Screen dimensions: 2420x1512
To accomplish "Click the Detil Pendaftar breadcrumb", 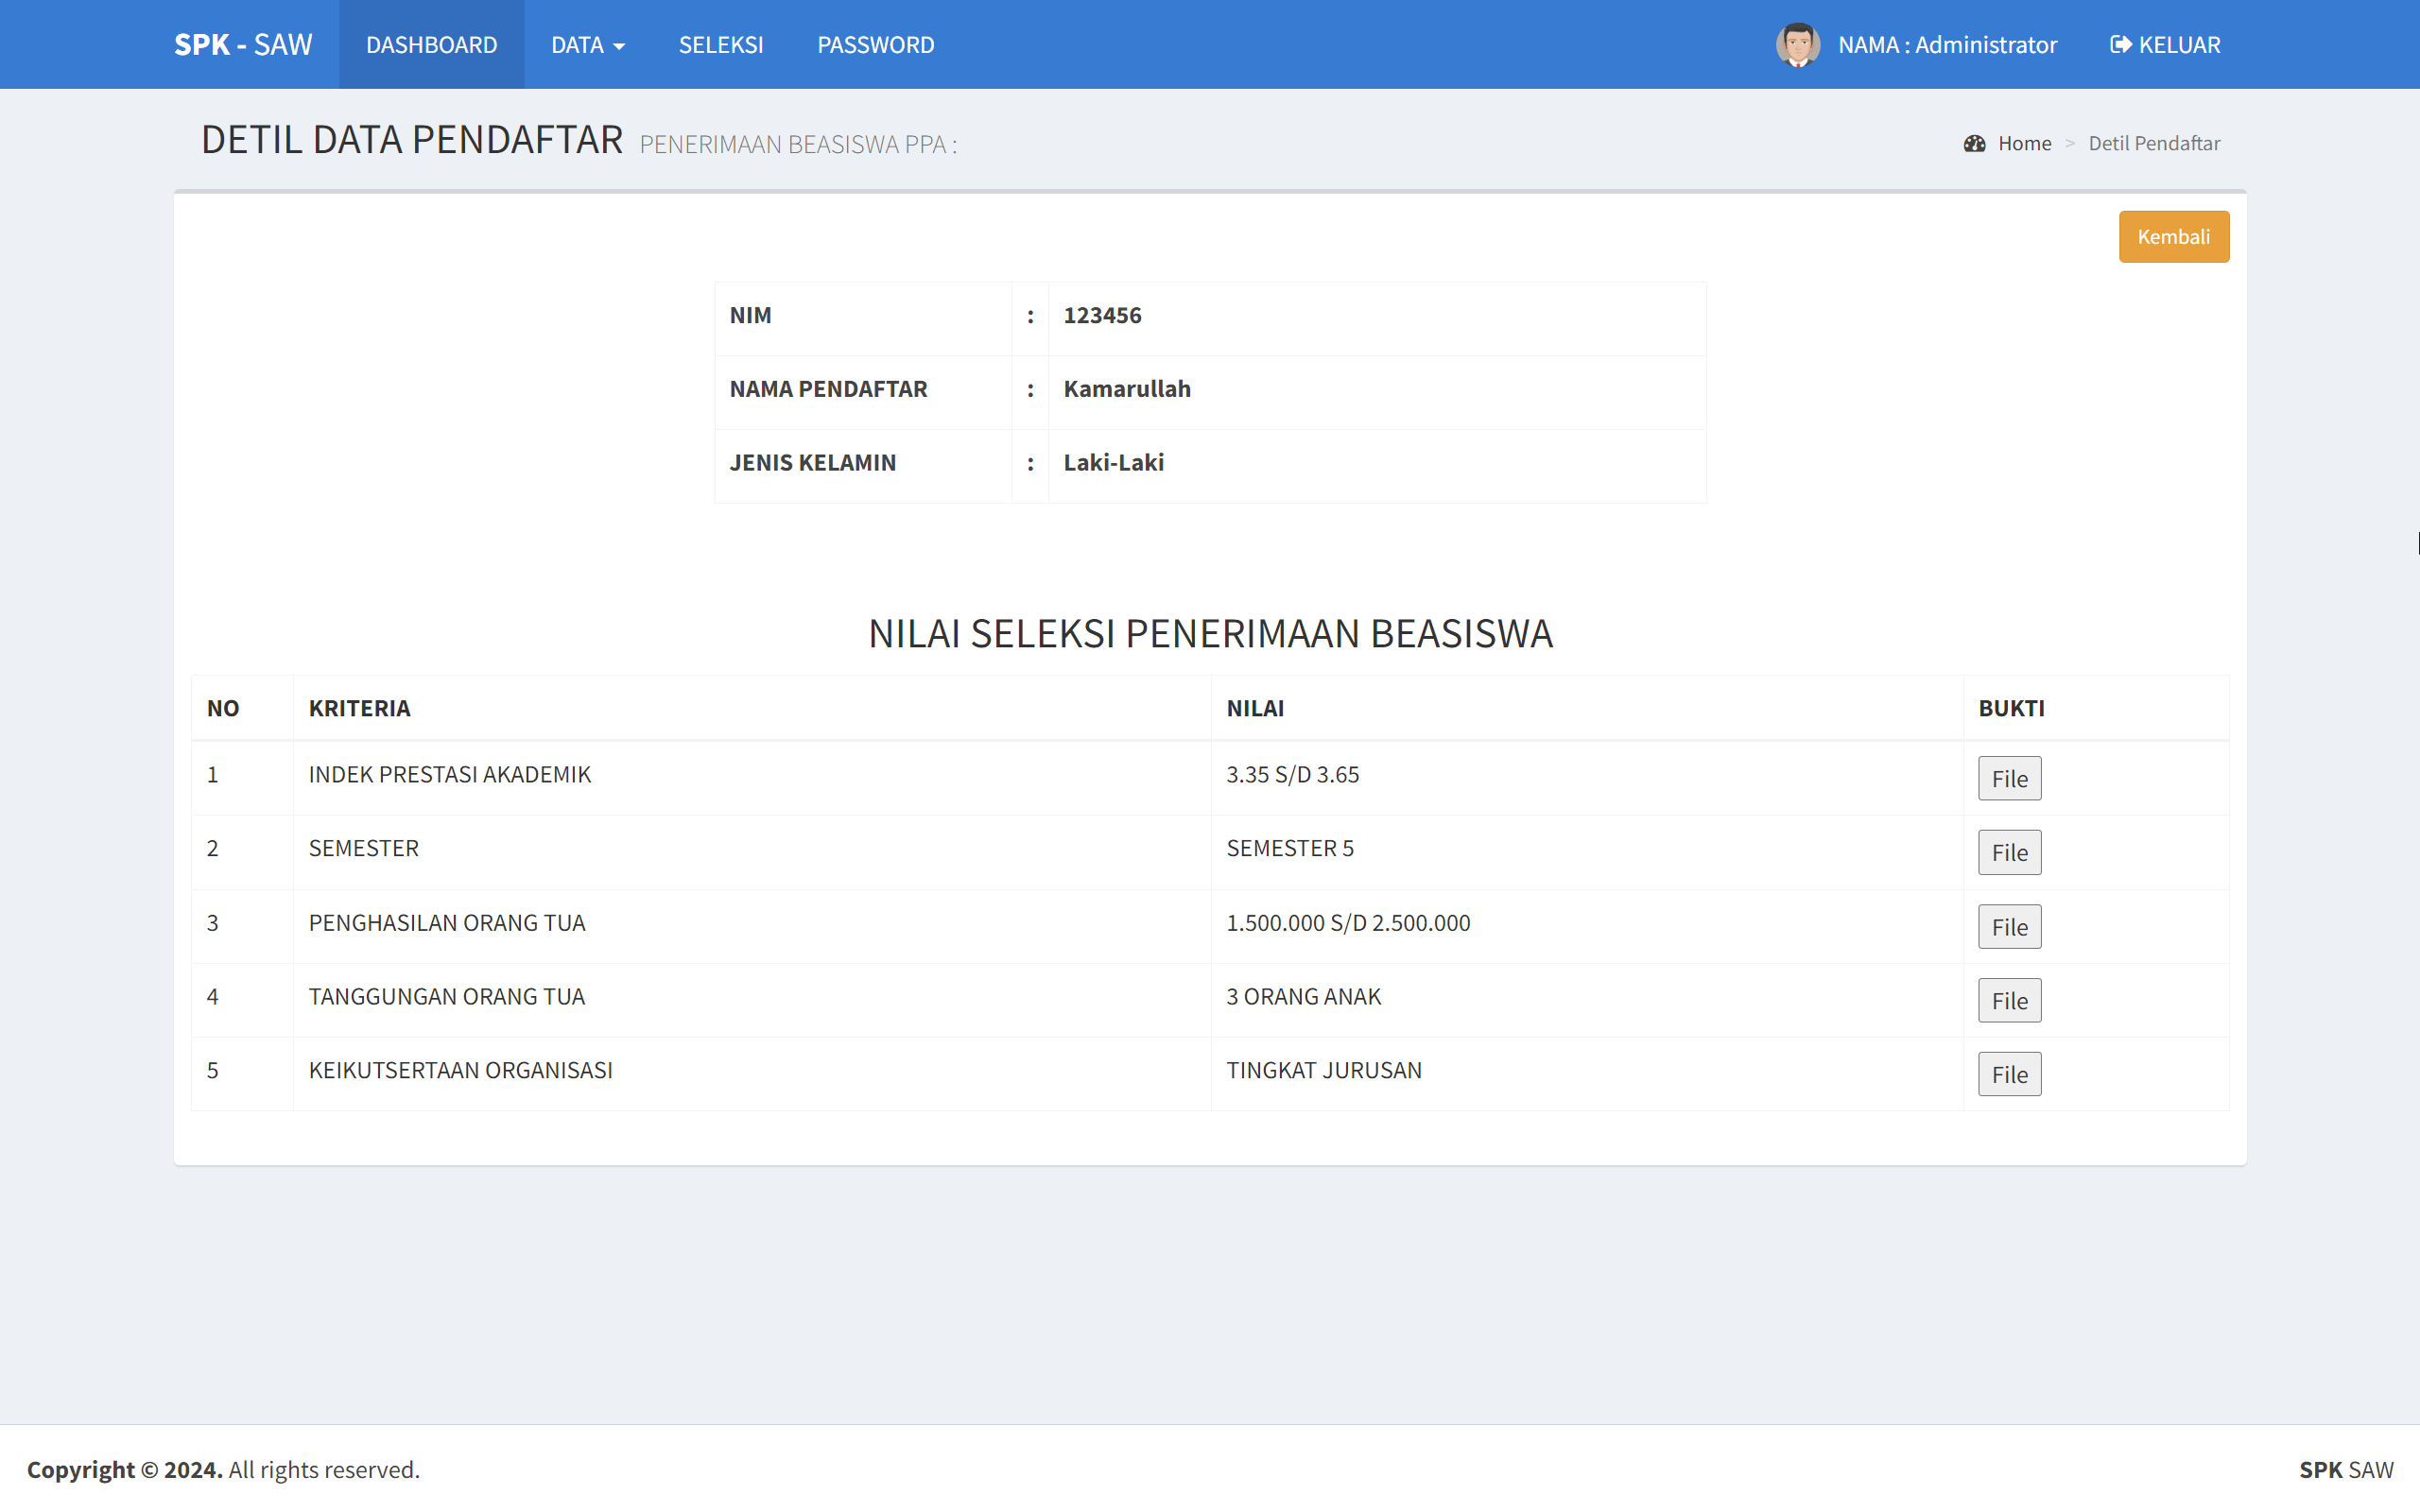I will (x=2153, y=142).
